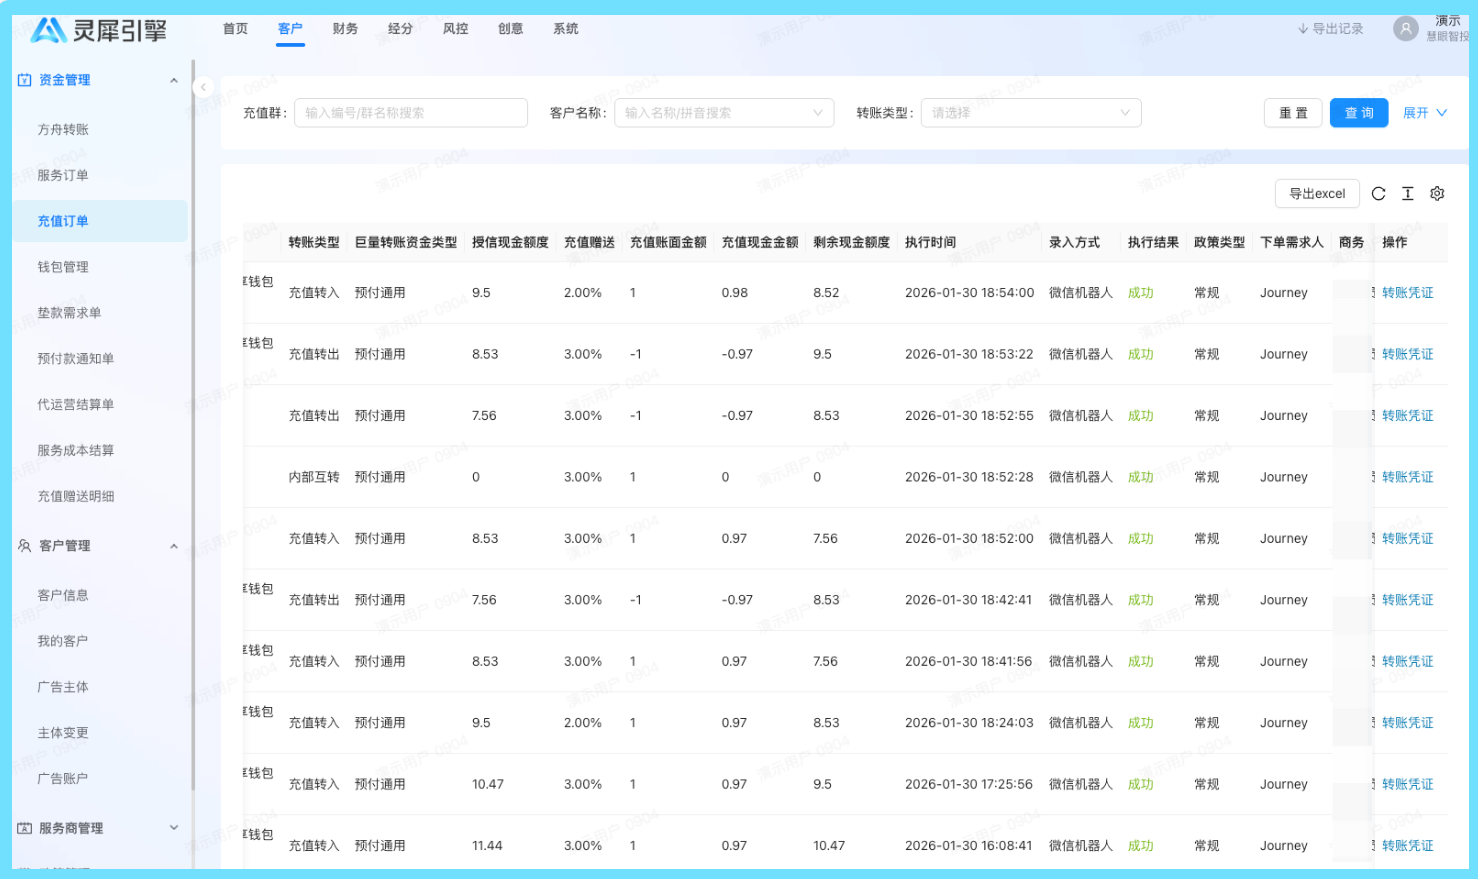Open 方舟转账 in the sidebar

click(x=100, y=129)
